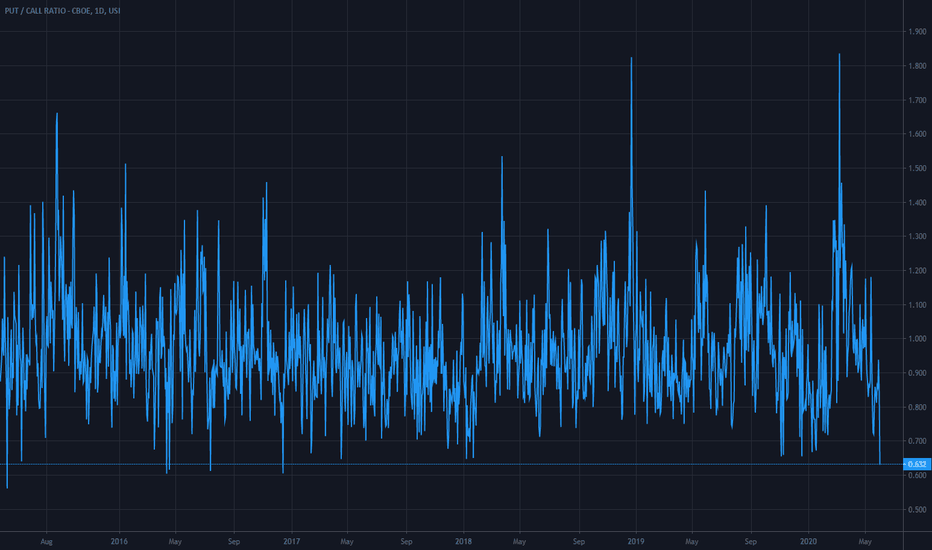The height and width of the screenshot is (550, 932).
Task: Click the 0.632 current price label
Action: (x=917, y=464)
